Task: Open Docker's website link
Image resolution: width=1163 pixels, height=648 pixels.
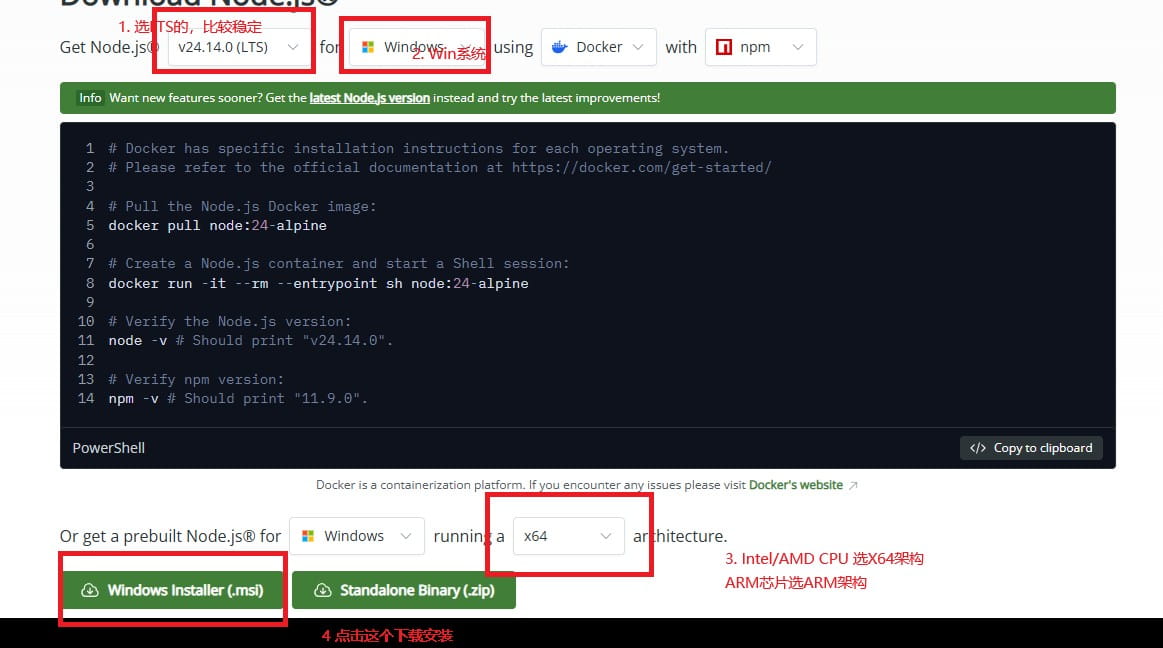Action: 796,485
